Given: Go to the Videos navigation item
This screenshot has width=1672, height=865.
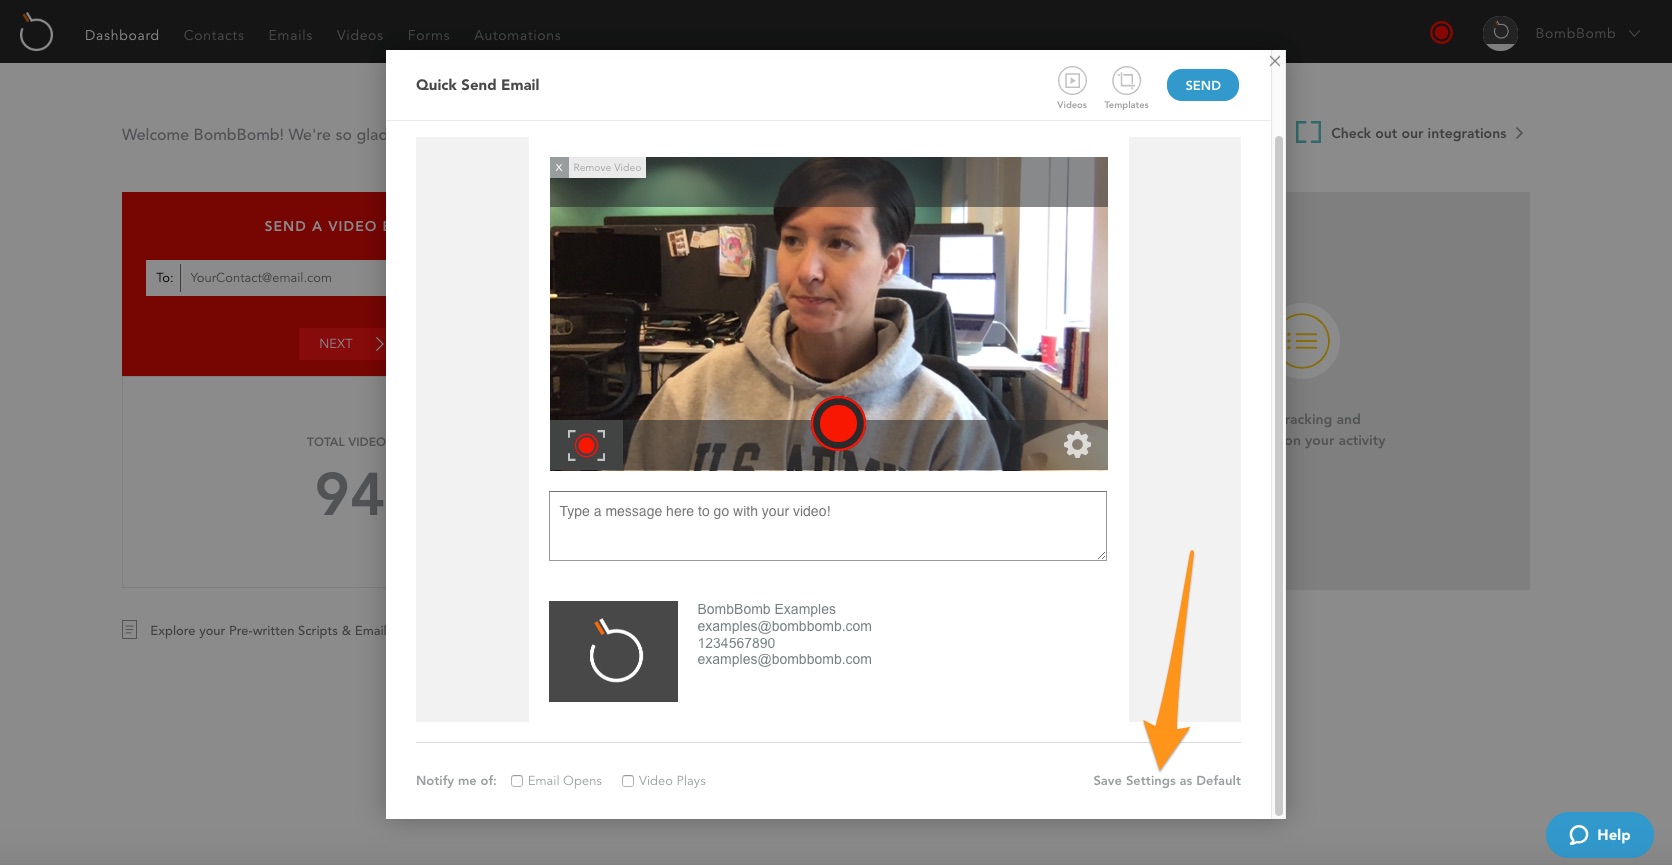Looking at the screenshot, I should tap(360, 35).
